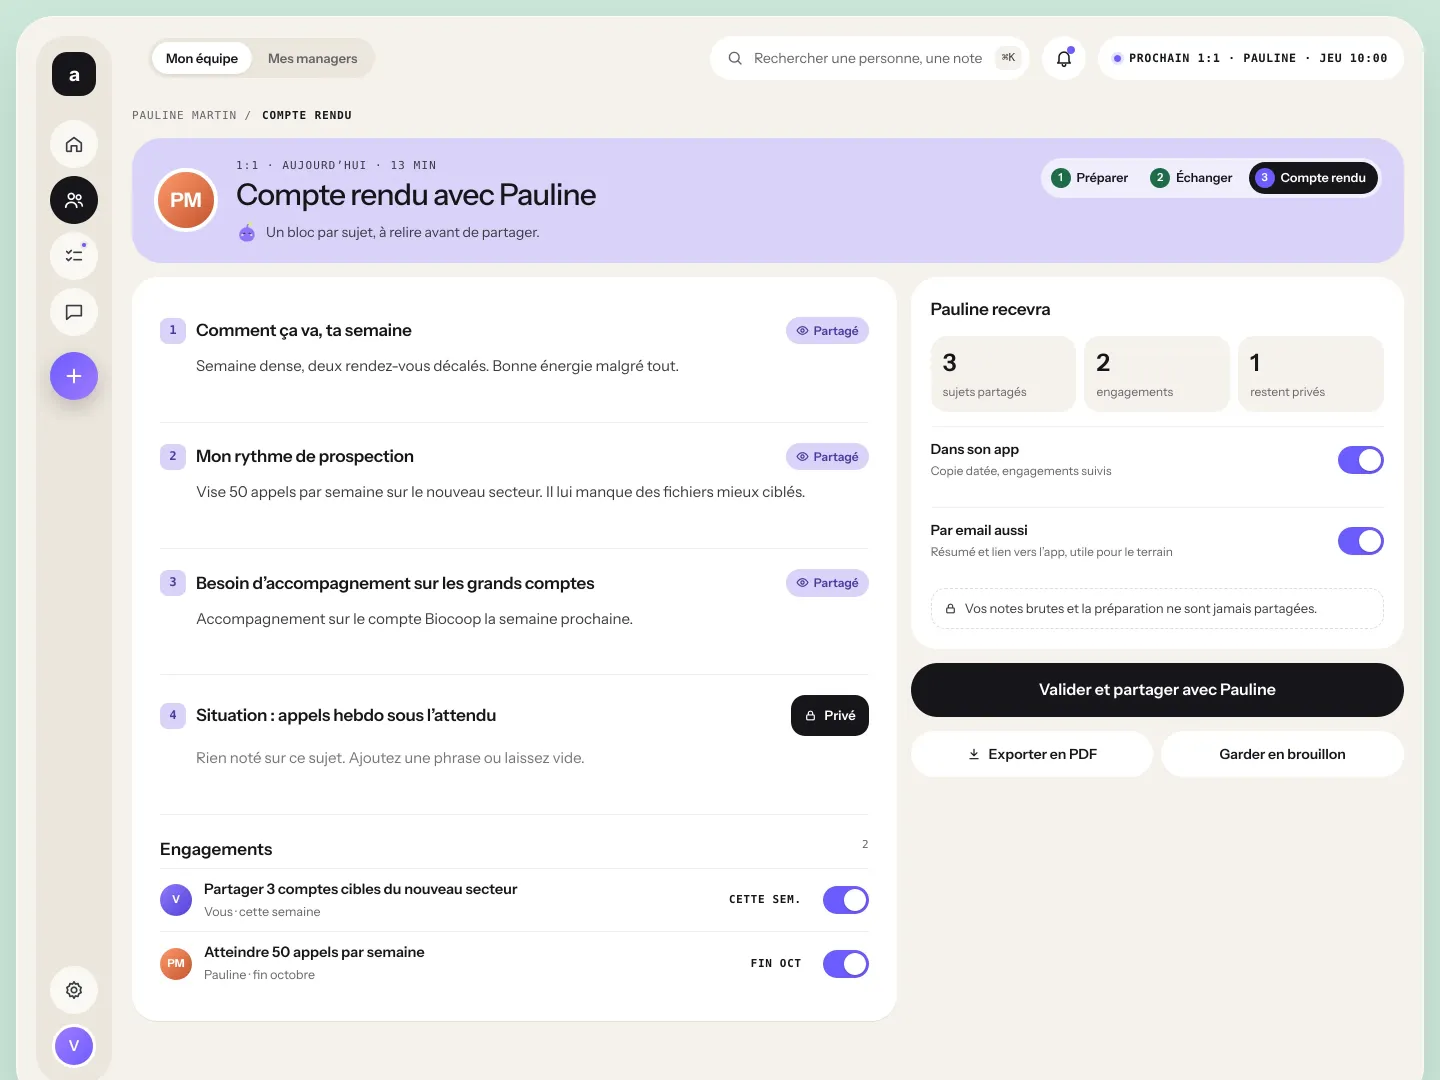Image resolution: width=1440 pixels, height=1080 pixels.
Task: Click 'Garder en brouillon' button
Action: point(1282,754)
